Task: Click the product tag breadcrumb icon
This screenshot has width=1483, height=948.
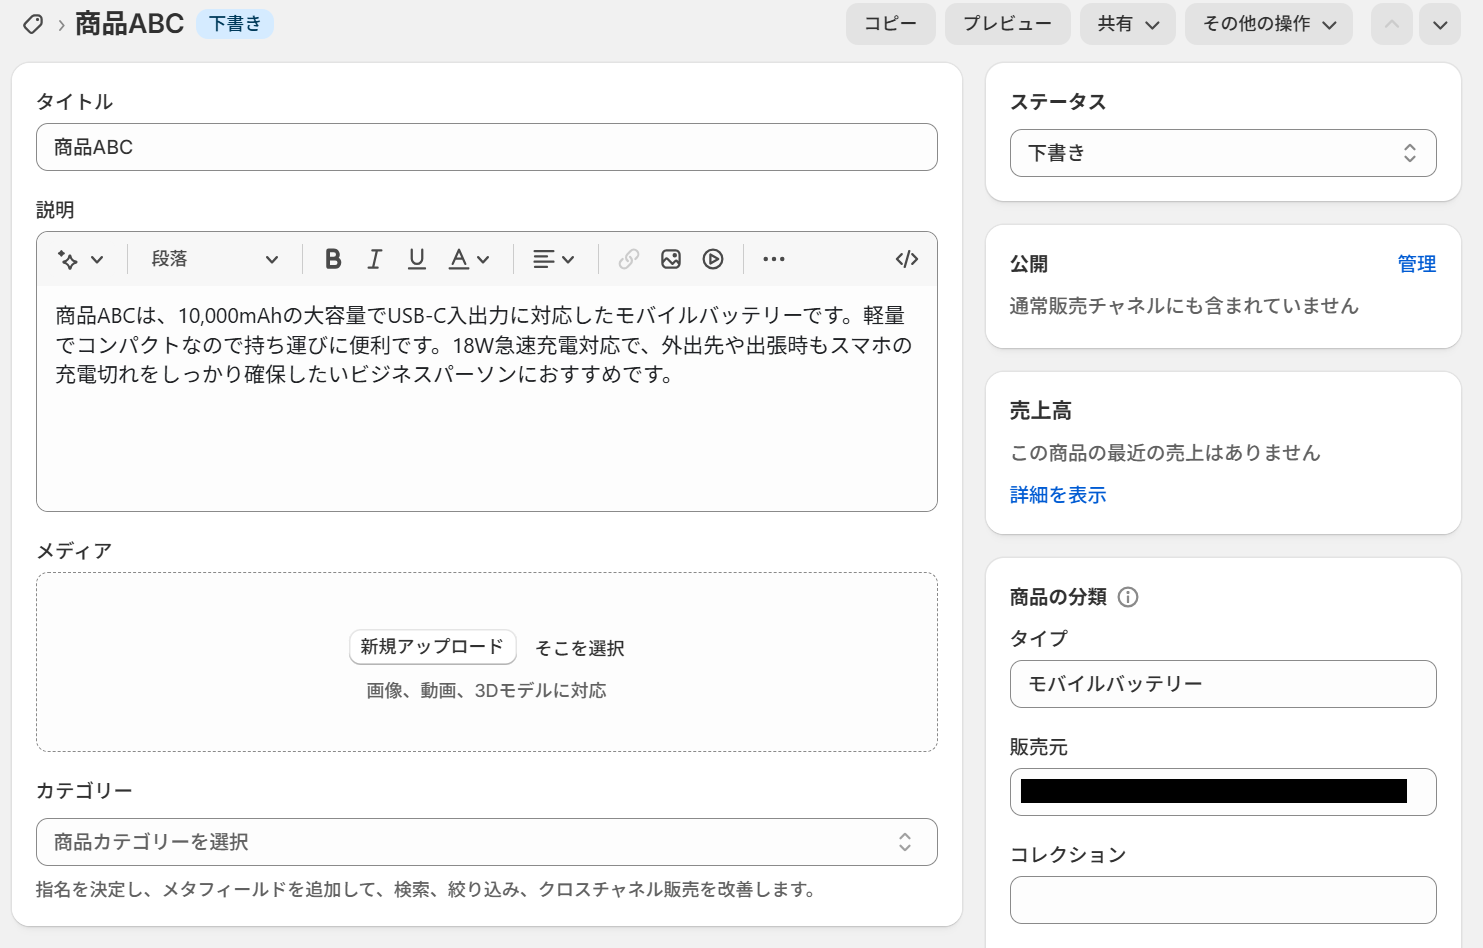Action: (33, 24)
